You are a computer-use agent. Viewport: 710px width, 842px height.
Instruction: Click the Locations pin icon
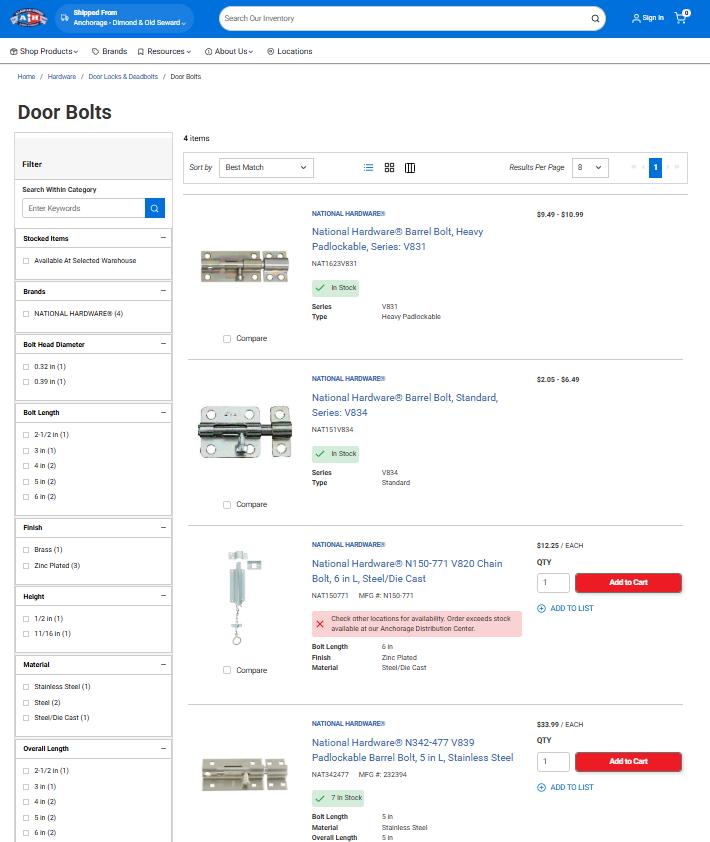tap(271, 52)
